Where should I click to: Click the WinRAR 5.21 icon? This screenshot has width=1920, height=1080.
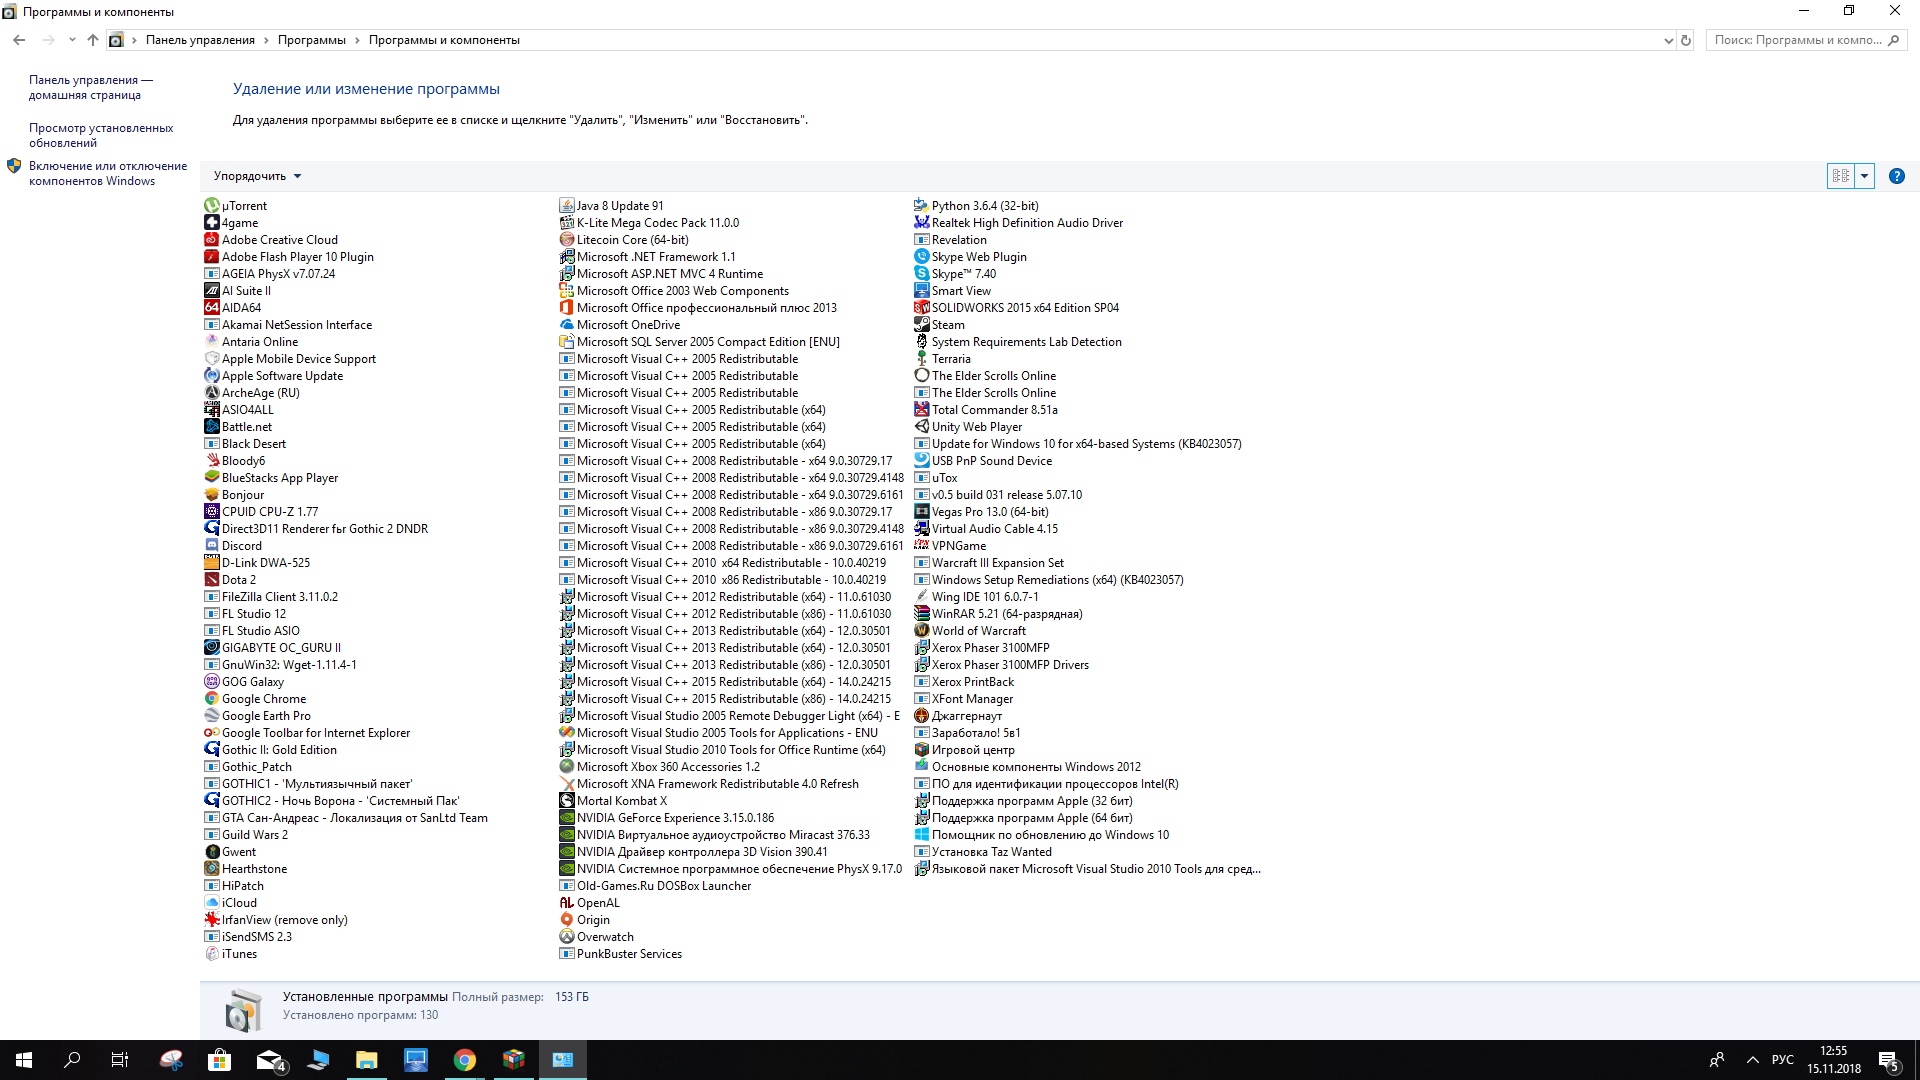(x=922, y=614)
